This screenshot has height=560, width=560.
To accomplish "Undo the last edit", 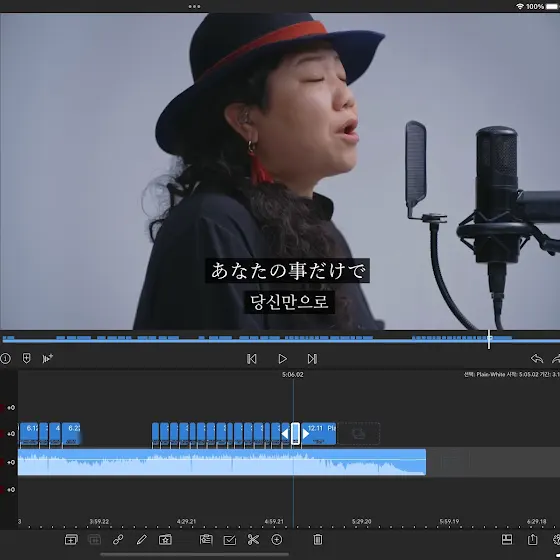I will pos(537,358).
